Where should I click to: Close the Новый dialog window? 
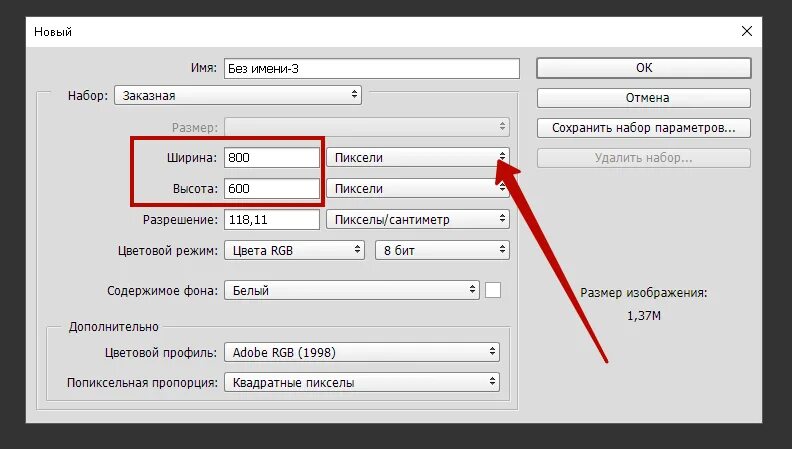747,31
